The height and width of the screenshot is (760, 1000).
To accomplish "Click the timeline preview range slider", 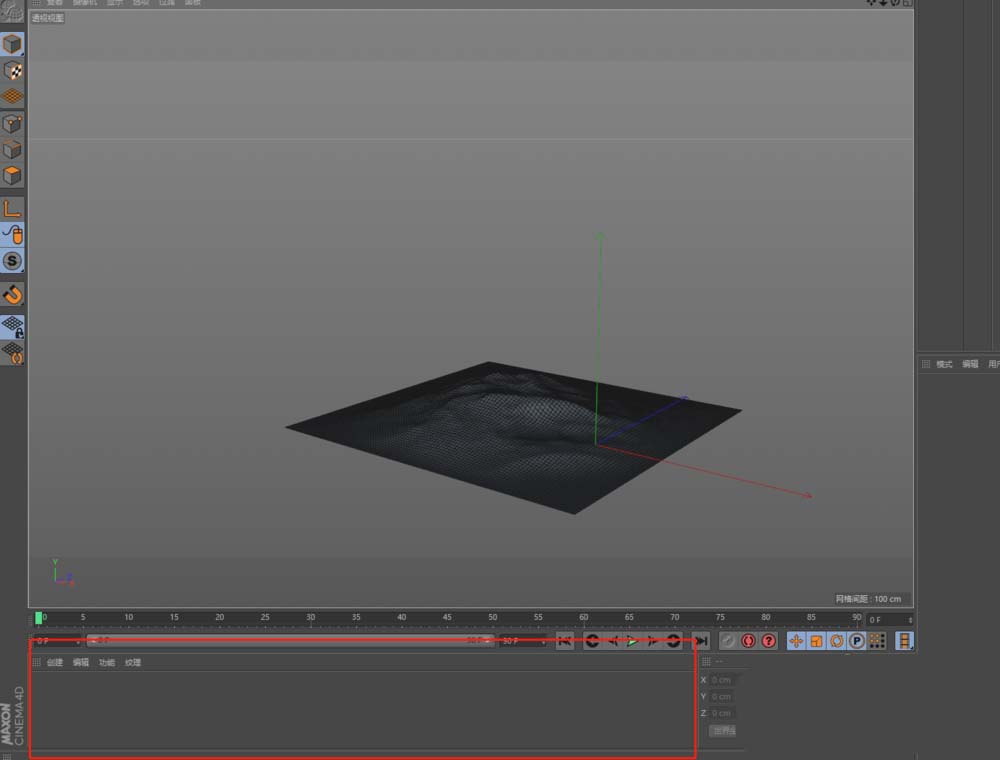I will tap(290, 640).
